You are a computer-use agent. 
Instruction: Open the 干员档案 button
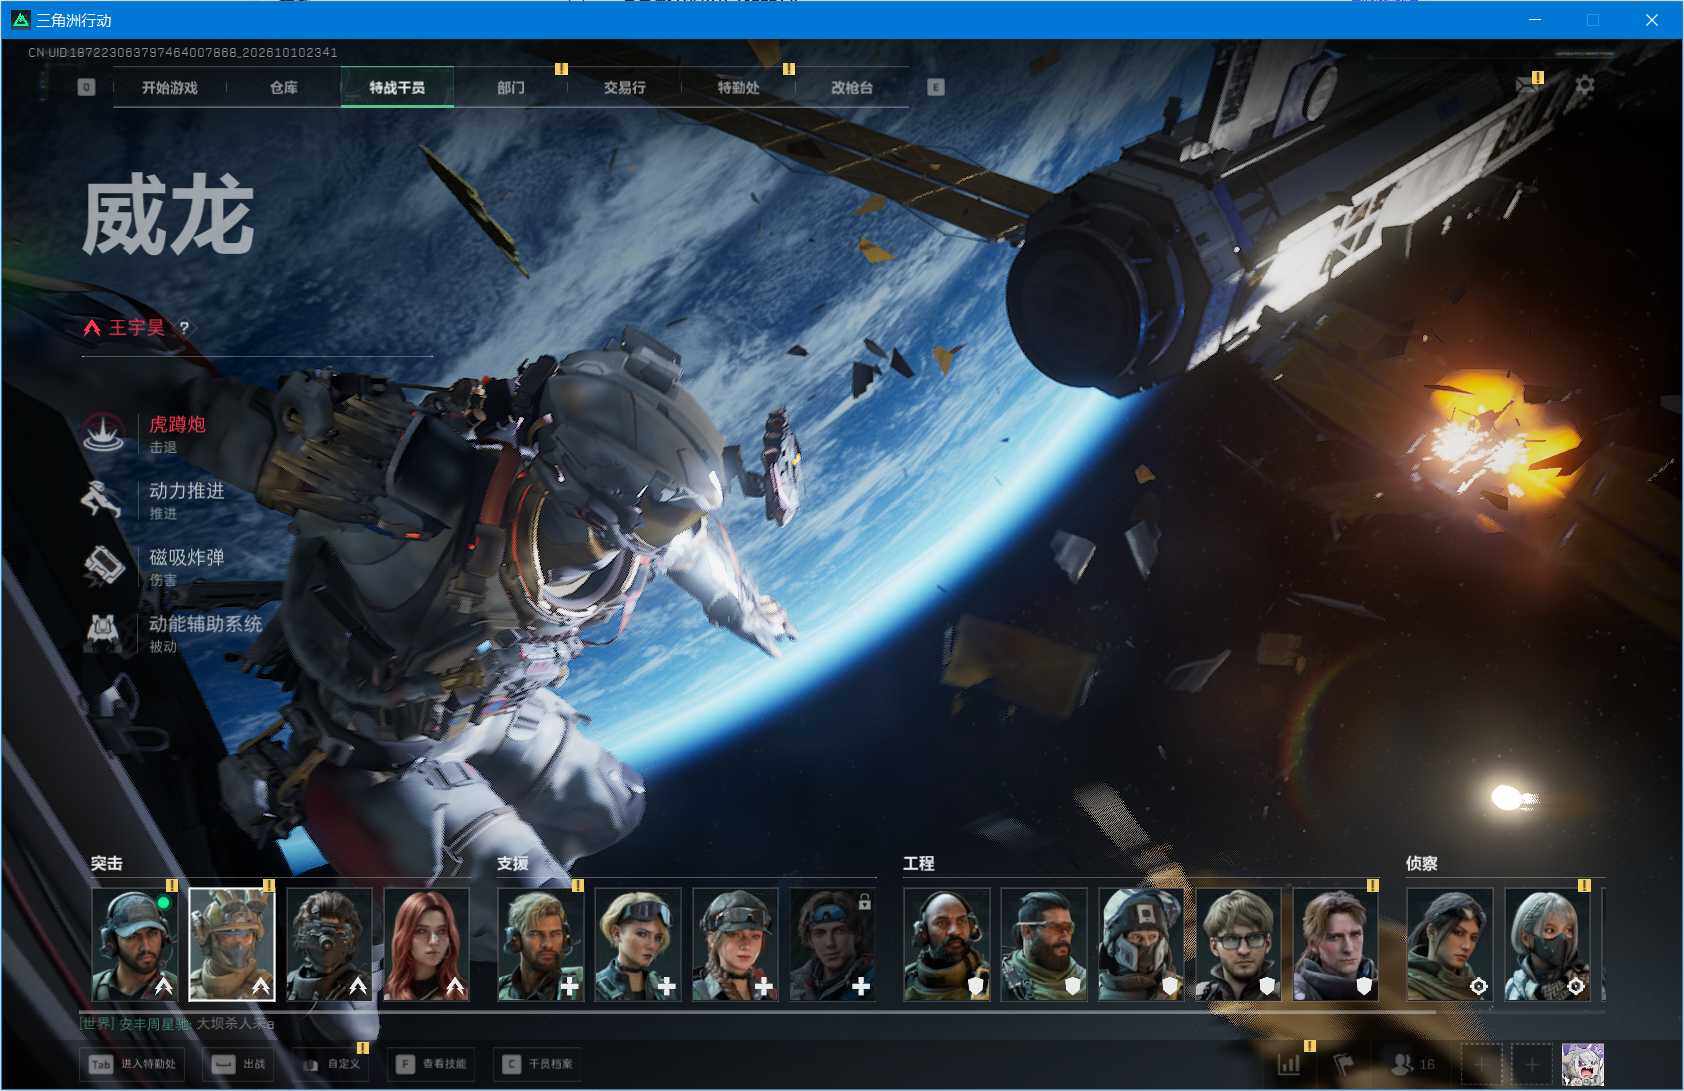(x=538, y=1064)
